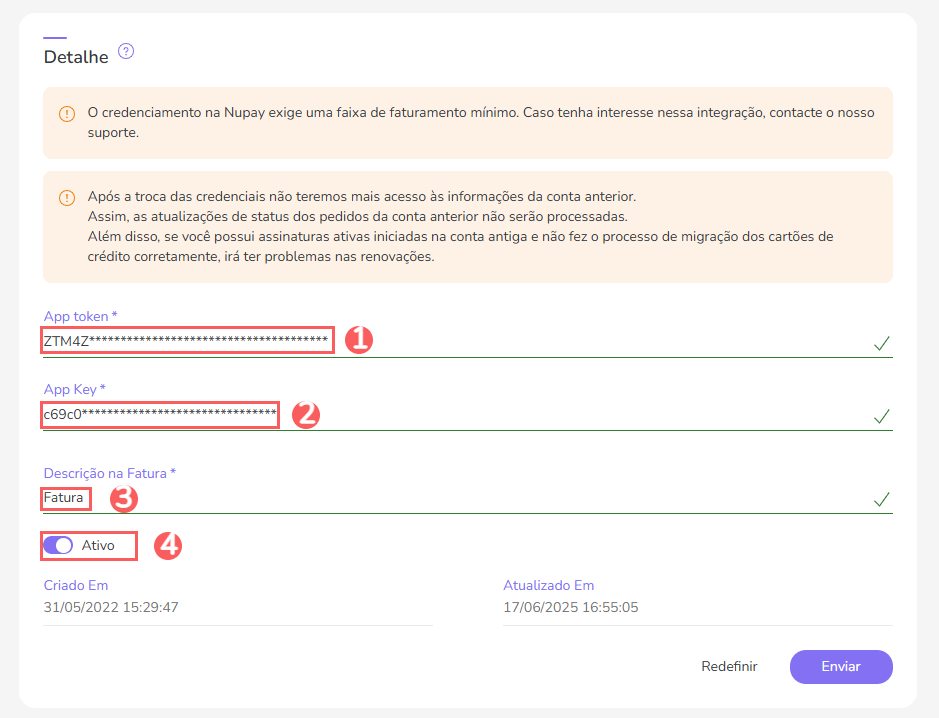Toggle the Ativo switch off
The width and height of the screenshot is (939, 718).
[58, 546]
